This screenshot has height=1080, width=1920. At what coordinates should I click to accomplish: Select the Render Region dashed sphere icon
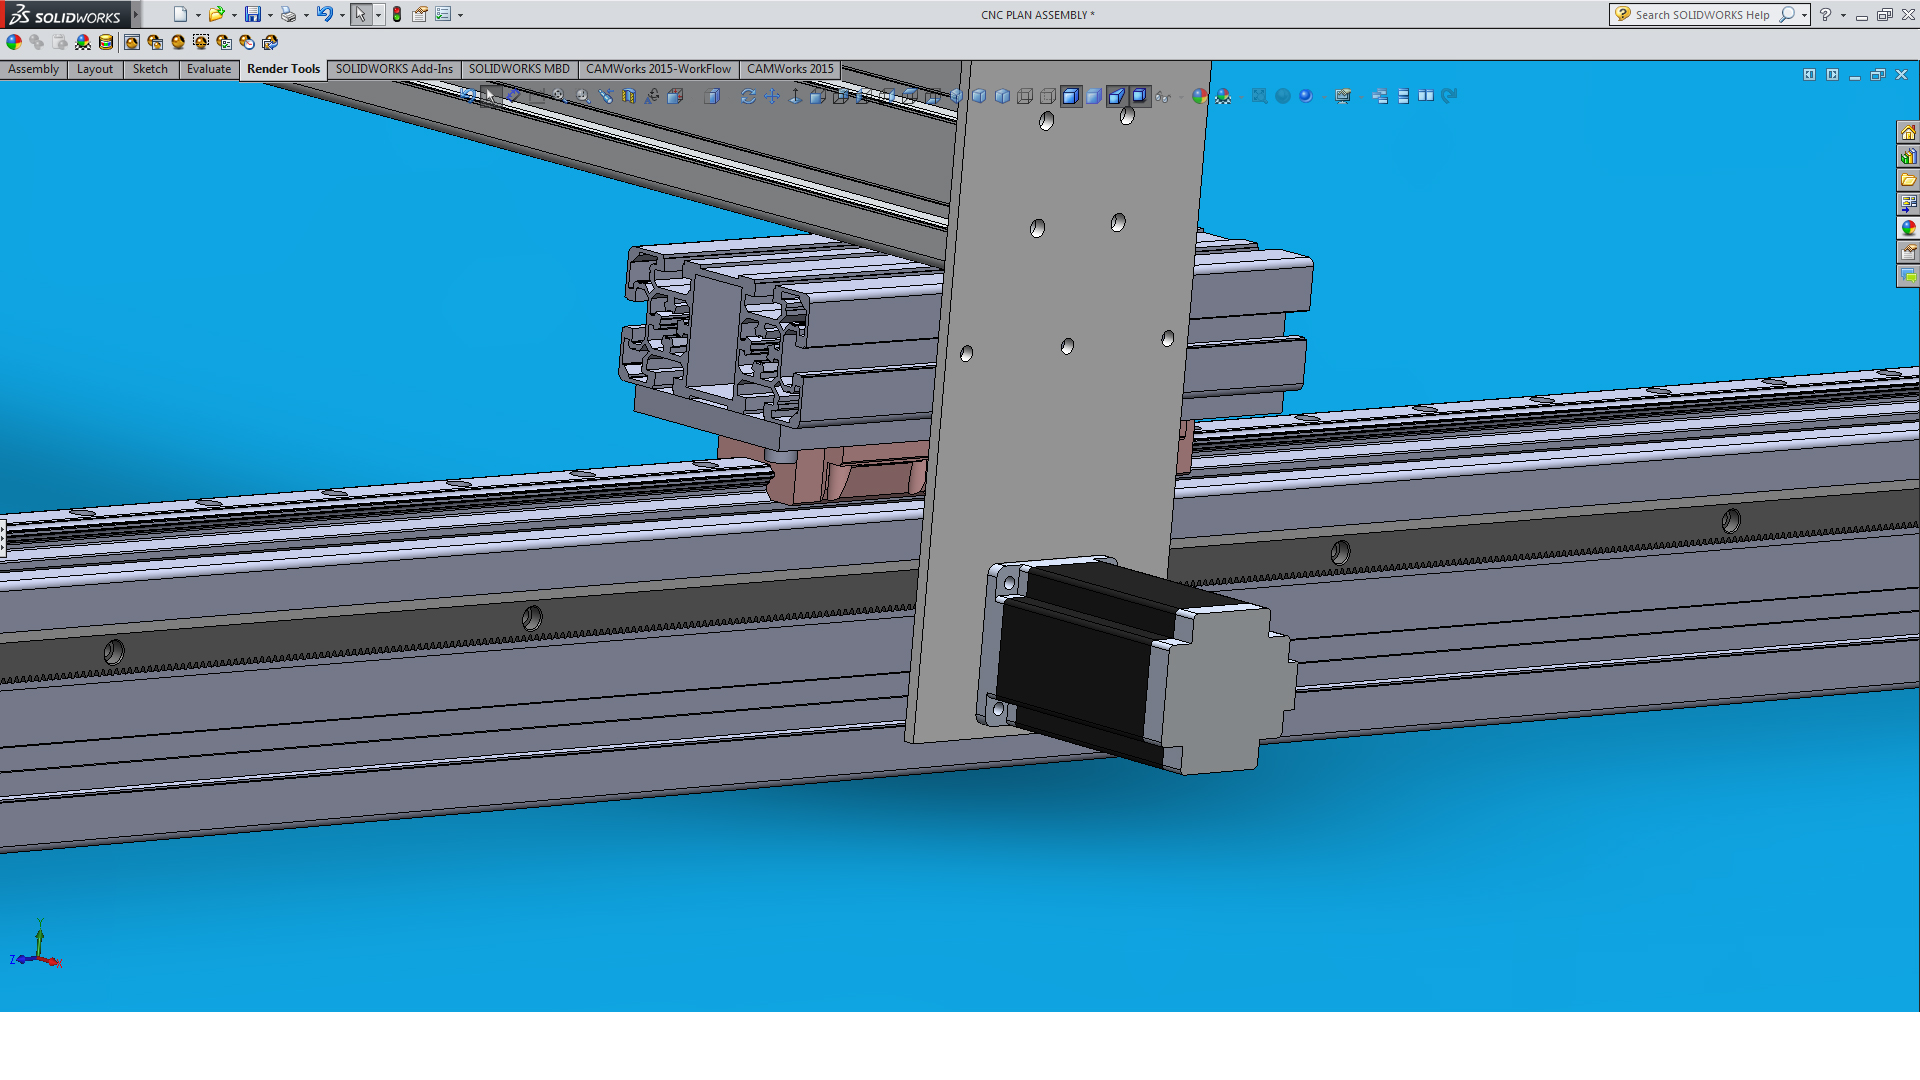coord(201,42)
